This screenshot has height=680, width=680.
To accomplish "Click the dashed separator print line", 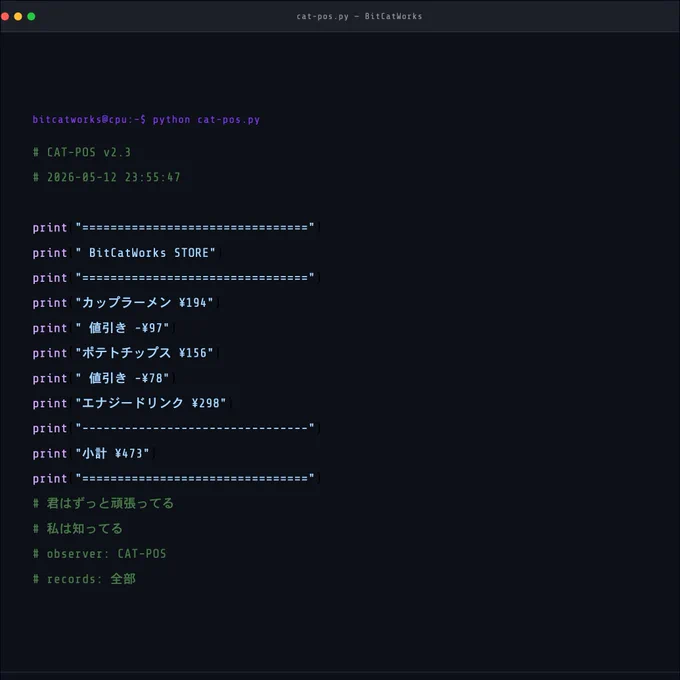I will coord(176,428).
